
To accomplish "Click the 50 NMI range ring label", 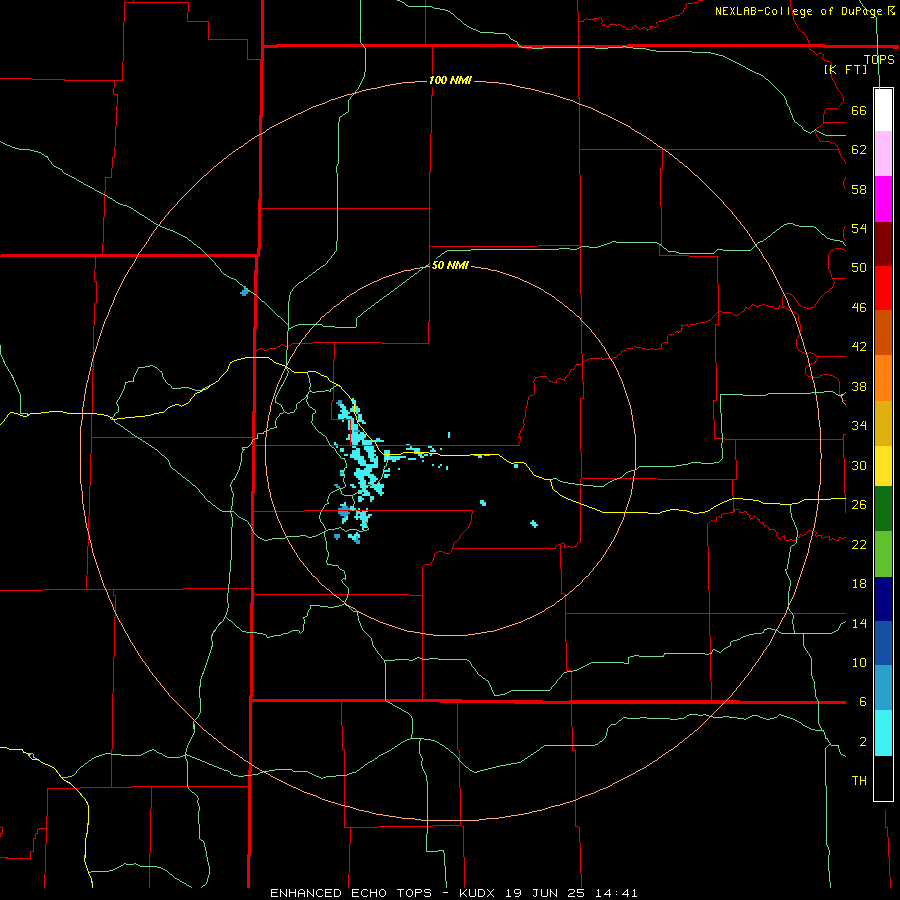I will click(450, 265).
